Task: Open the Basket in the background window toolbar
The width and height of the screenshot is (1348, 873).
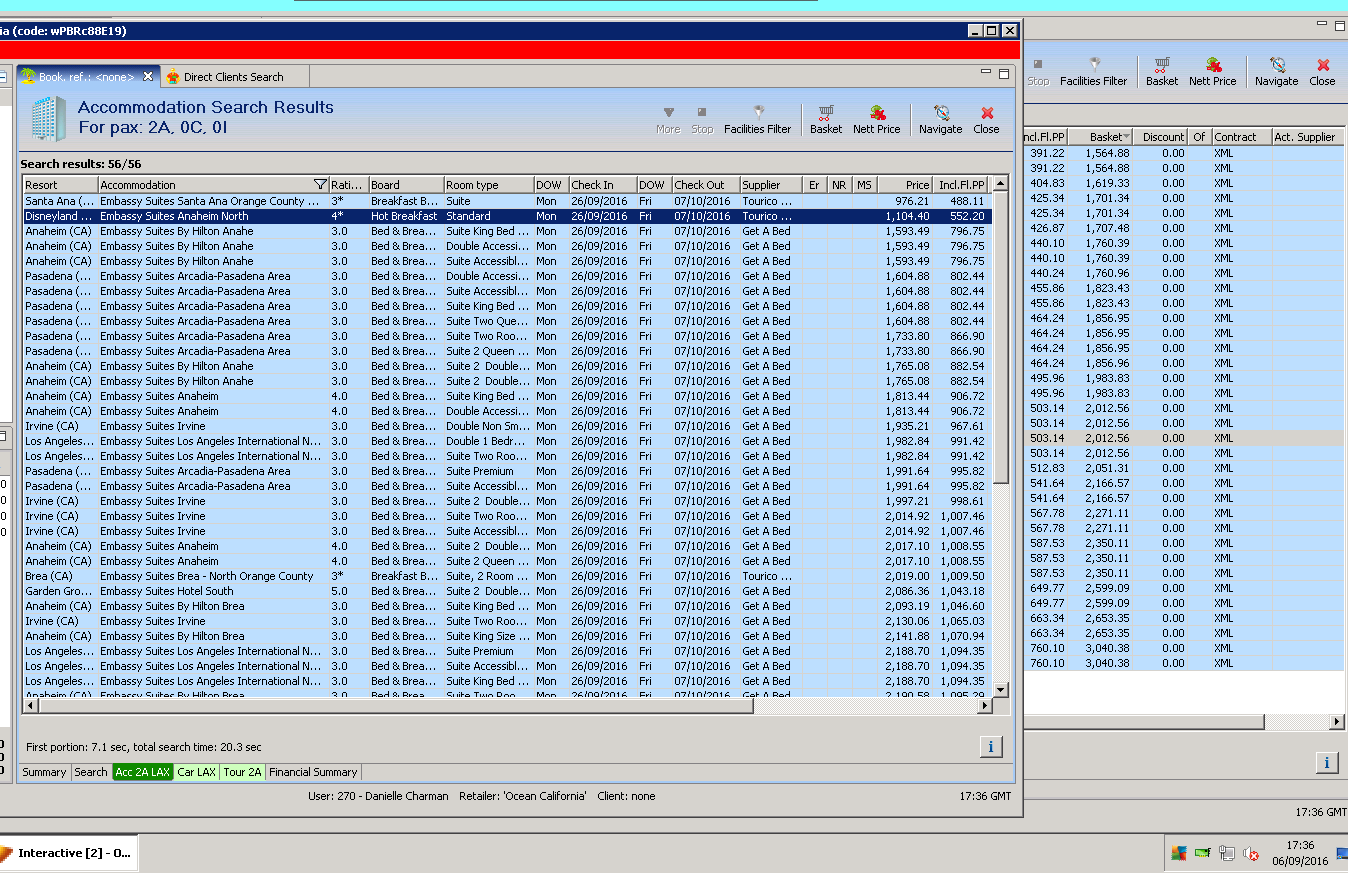Action: (x=1161, y=71)
